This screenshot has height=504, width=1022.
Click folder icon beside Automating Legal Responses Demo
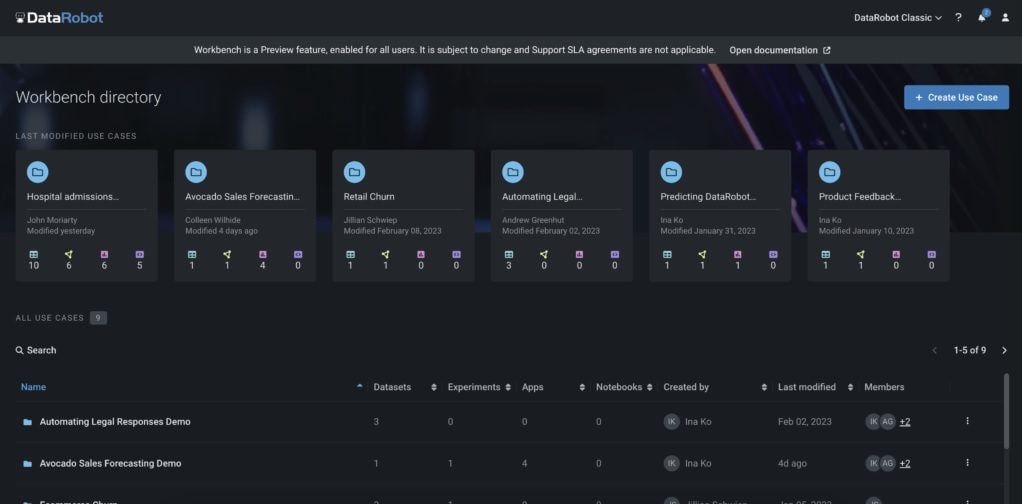27,422
